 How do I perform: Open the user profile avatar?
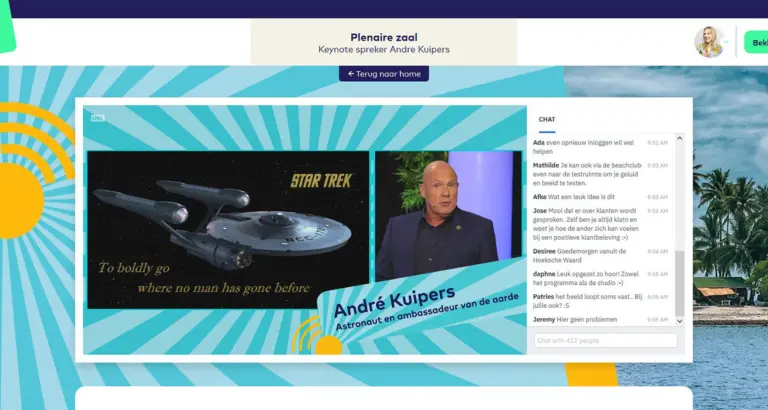point(708,42)
